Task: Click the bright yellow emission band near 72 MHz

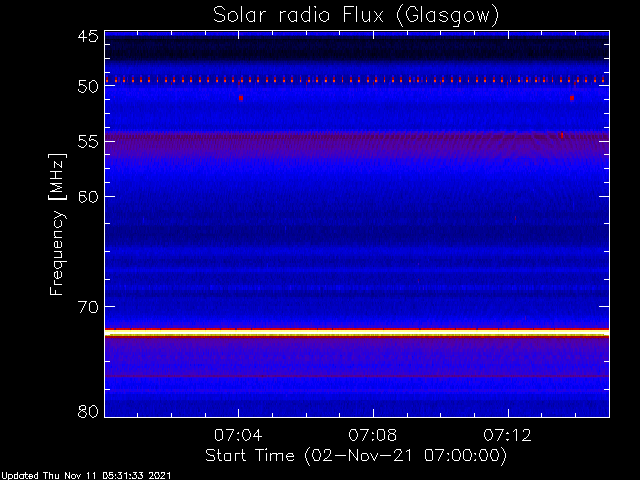Action: point(357,333)
